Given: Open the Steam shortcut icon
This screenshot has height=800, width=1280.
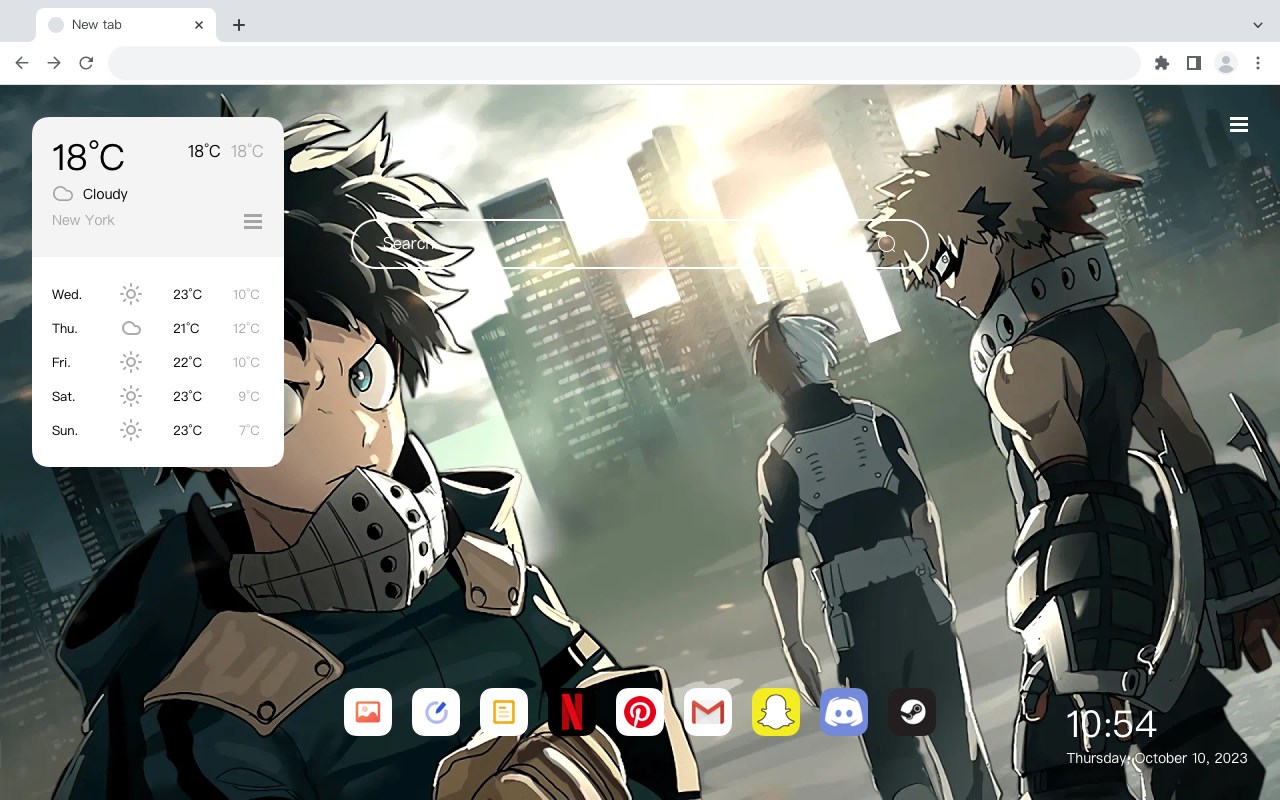Looking at the screenshot, I should pos(912,712).
